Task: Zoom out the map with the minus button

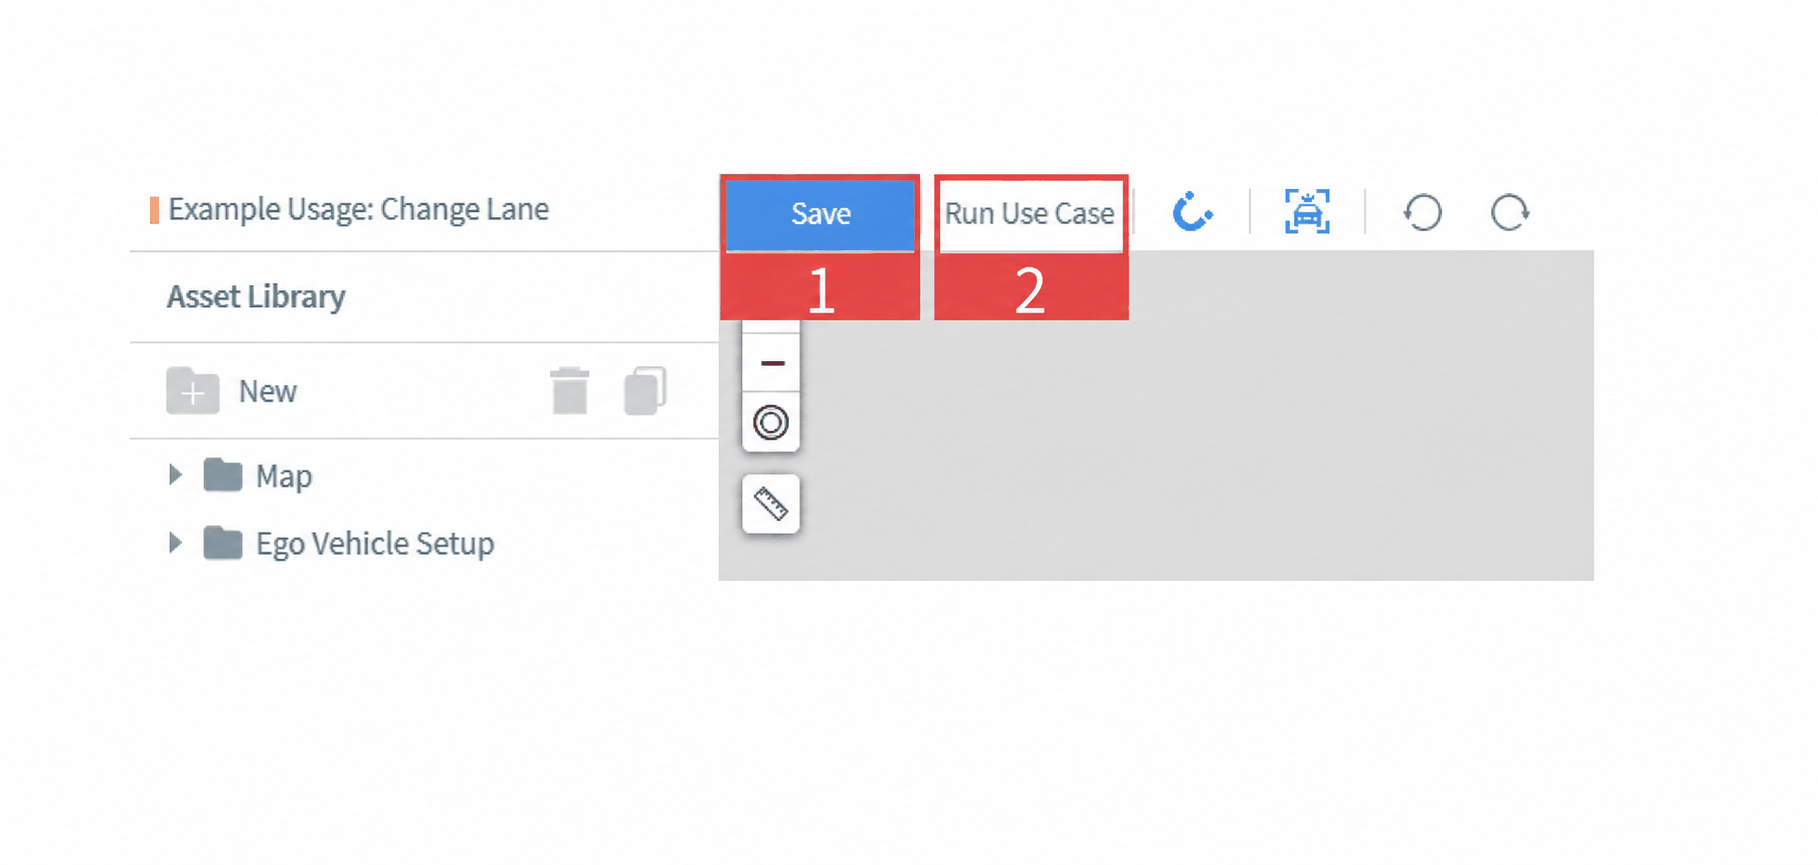Action: (771, 362)
